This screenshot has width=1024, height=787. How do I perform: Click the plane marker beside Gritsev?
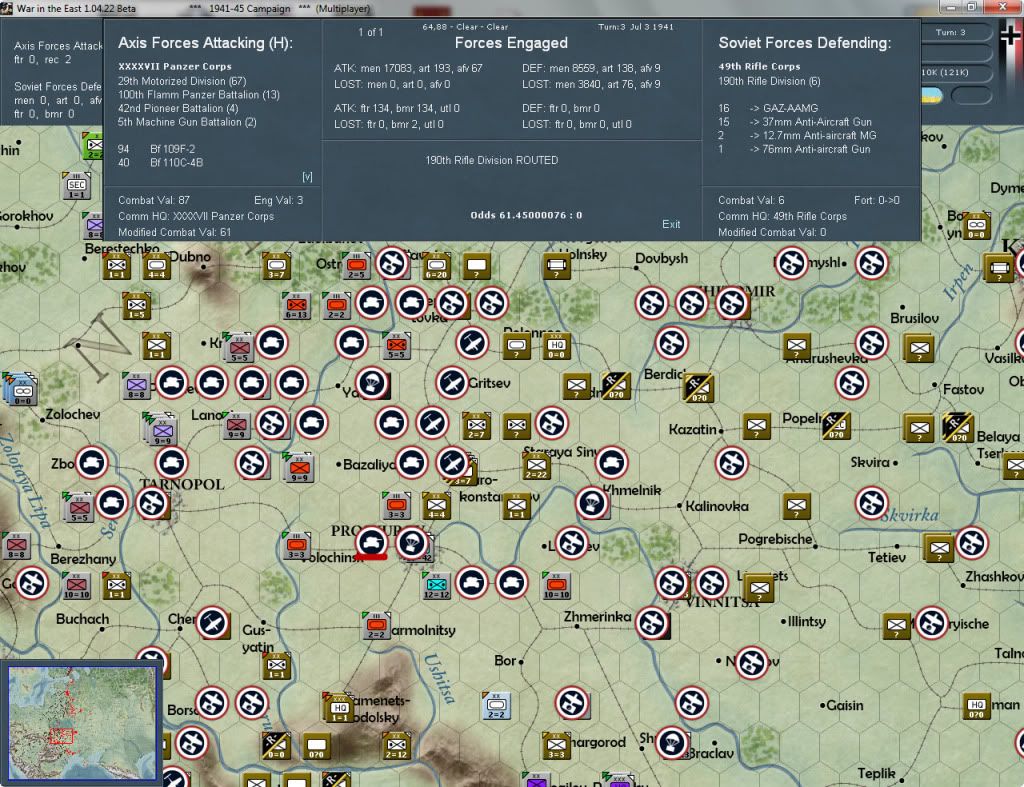(x=451, y=383)
